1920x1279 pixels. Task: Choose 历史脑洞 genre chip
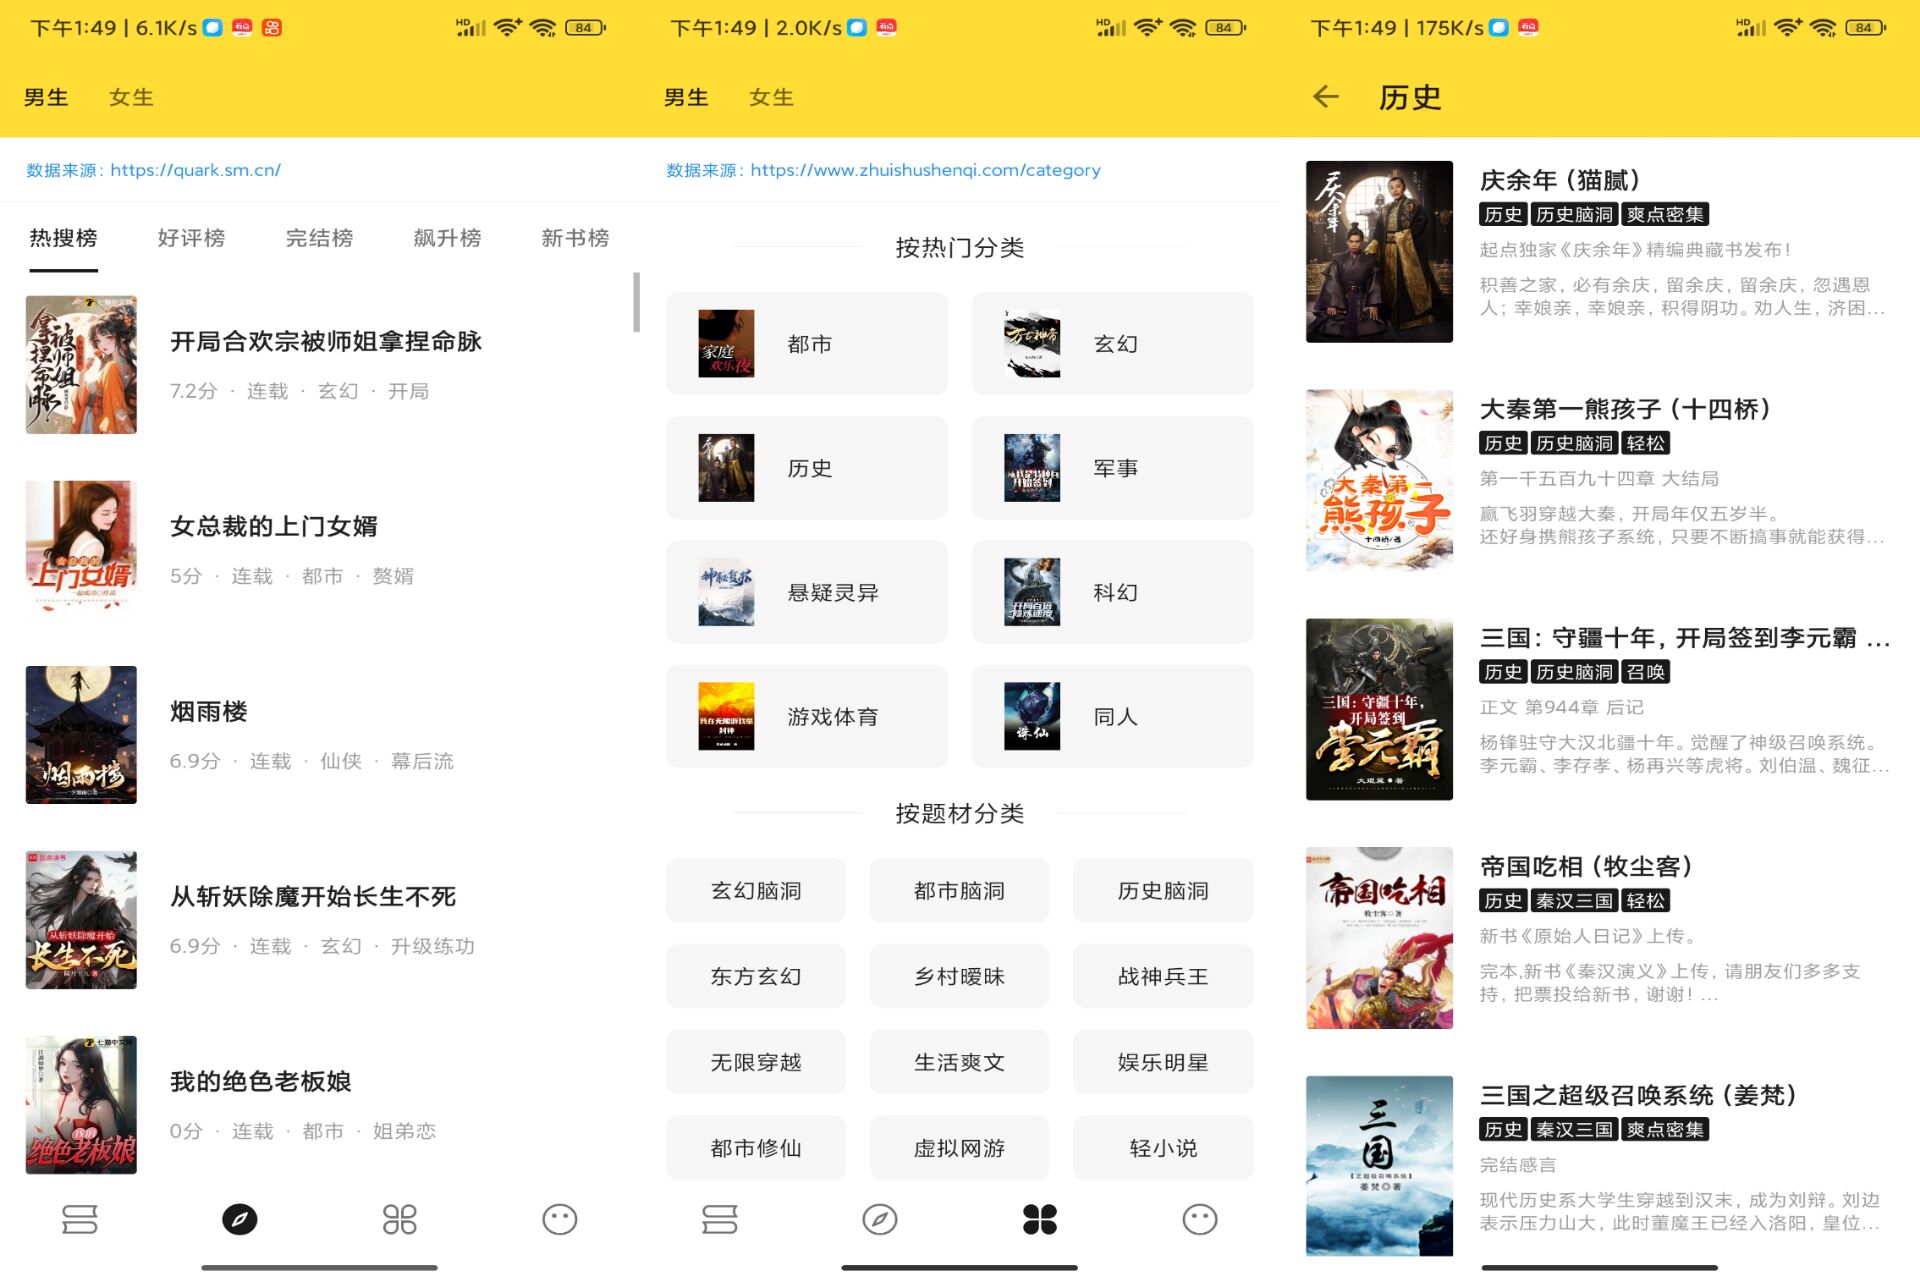(1163, 890)
